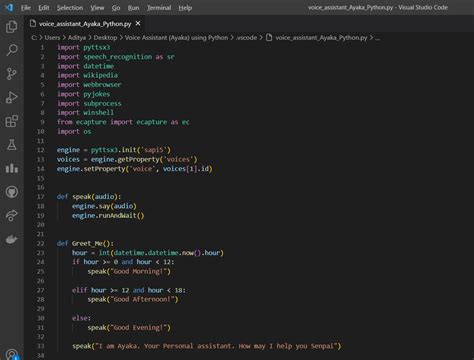Click the Voice Assistant (Ayaka) using Python breadcrumb
The height and width of the screenshot is (360, 474).
coord(176,38)
